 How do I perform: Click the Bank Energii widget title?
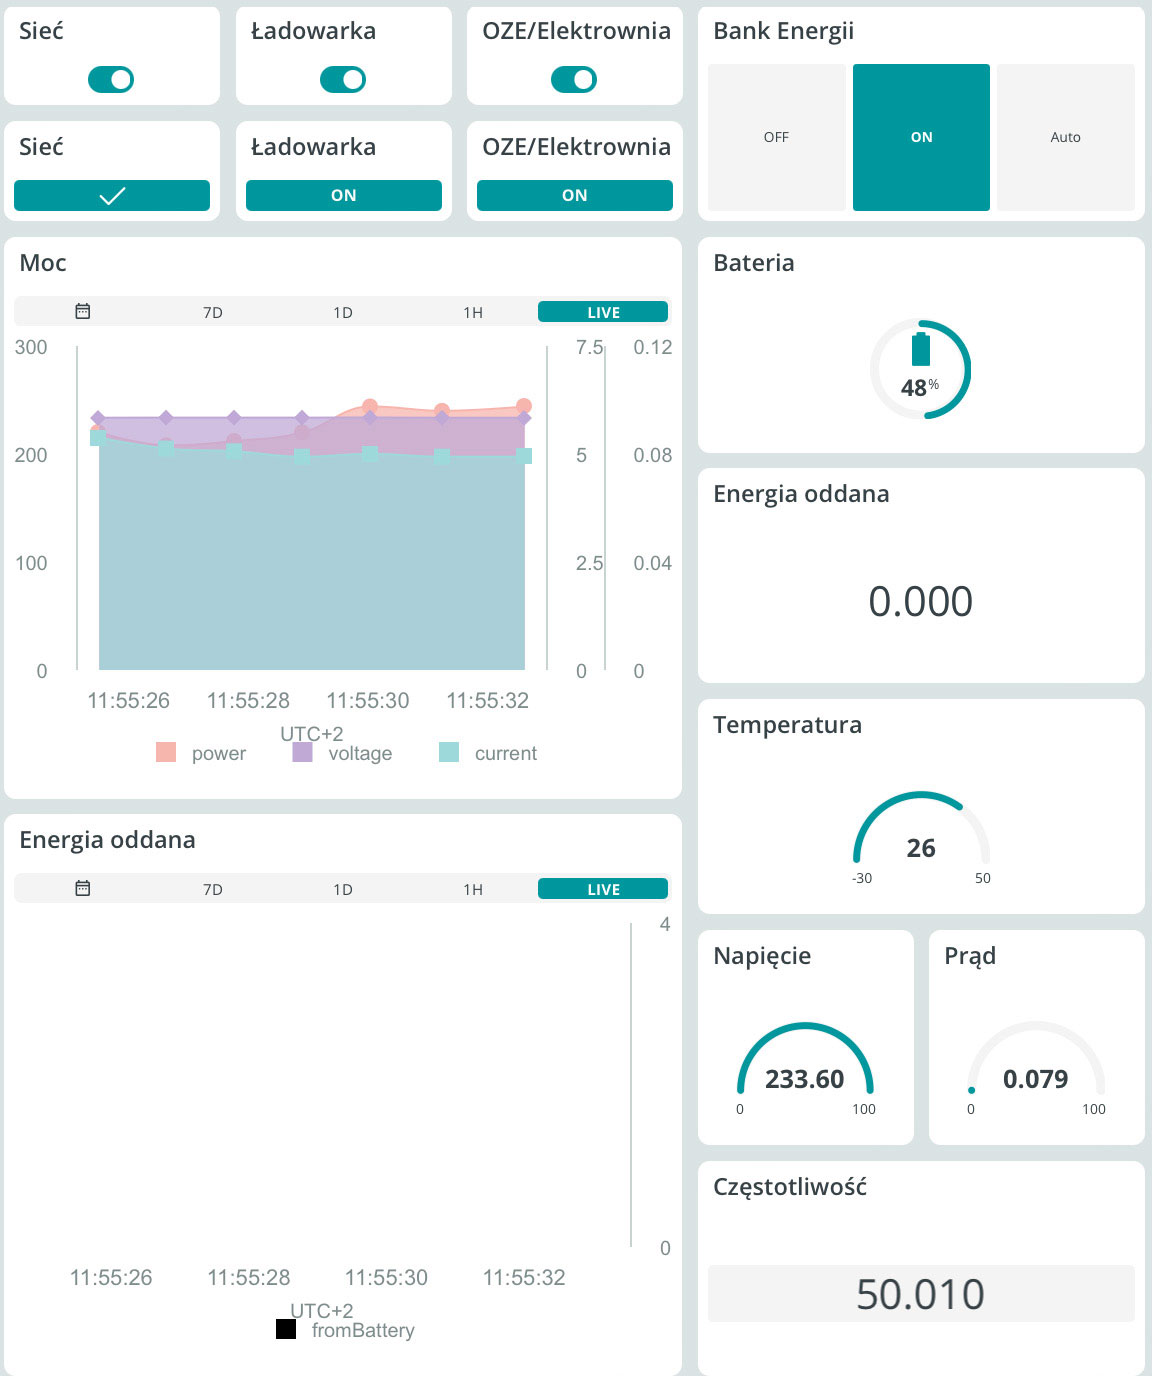[x=784, y=31]
